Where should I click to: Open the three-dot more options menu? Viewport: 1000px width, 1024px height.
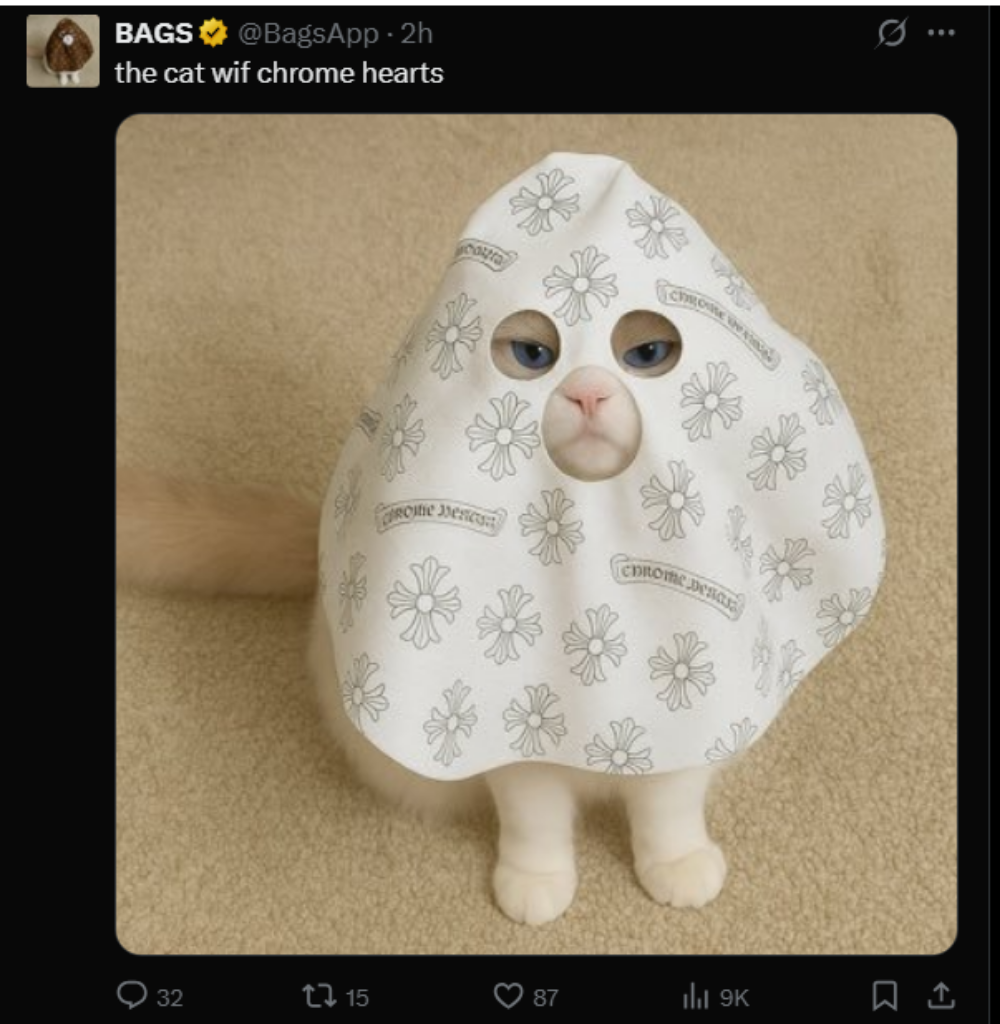941,33
